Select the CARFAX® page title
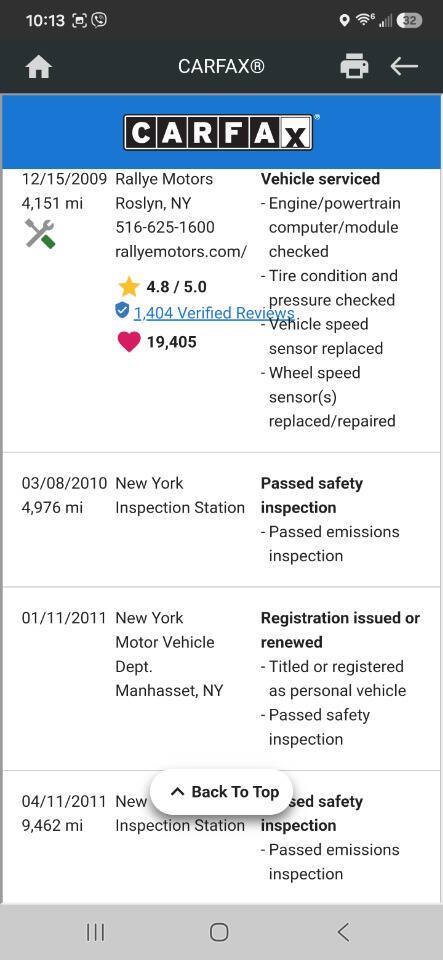Screen dimensions: 443x960 pos(221,66)
